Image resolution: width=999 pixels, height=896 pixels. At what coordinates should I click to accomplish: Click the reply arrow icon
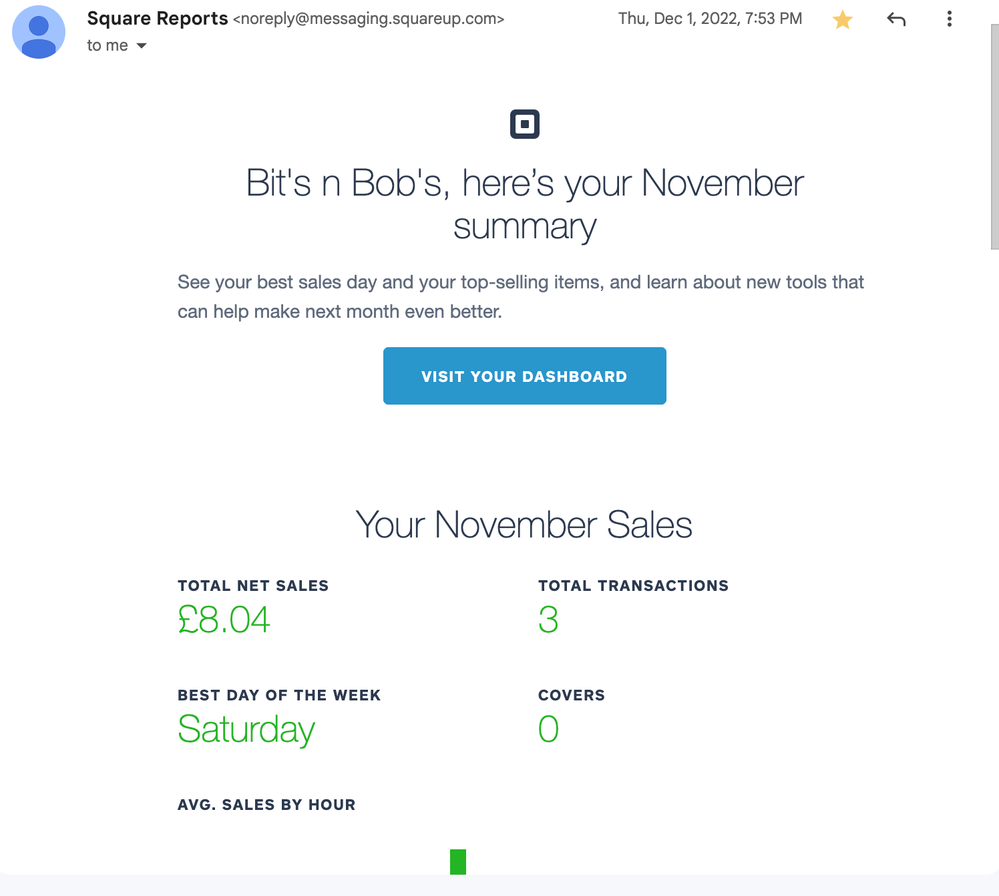pos(896,19)
